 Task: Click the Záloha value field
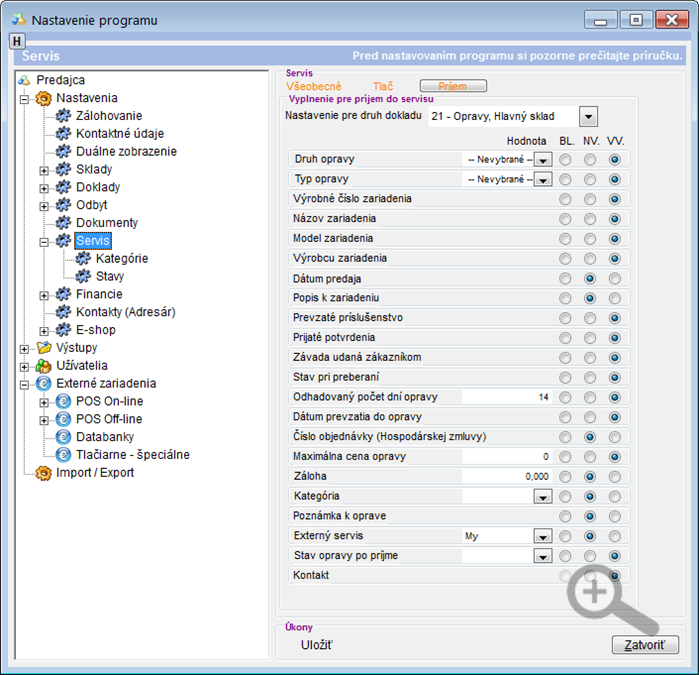507,477
